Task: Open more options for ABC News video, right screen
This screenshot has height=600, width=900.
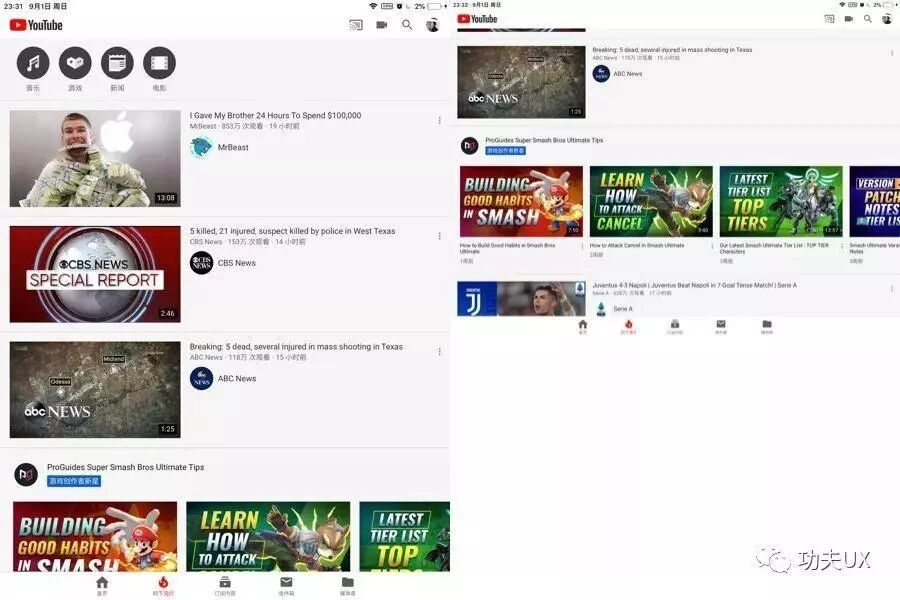Action: [x=892, y=53]
